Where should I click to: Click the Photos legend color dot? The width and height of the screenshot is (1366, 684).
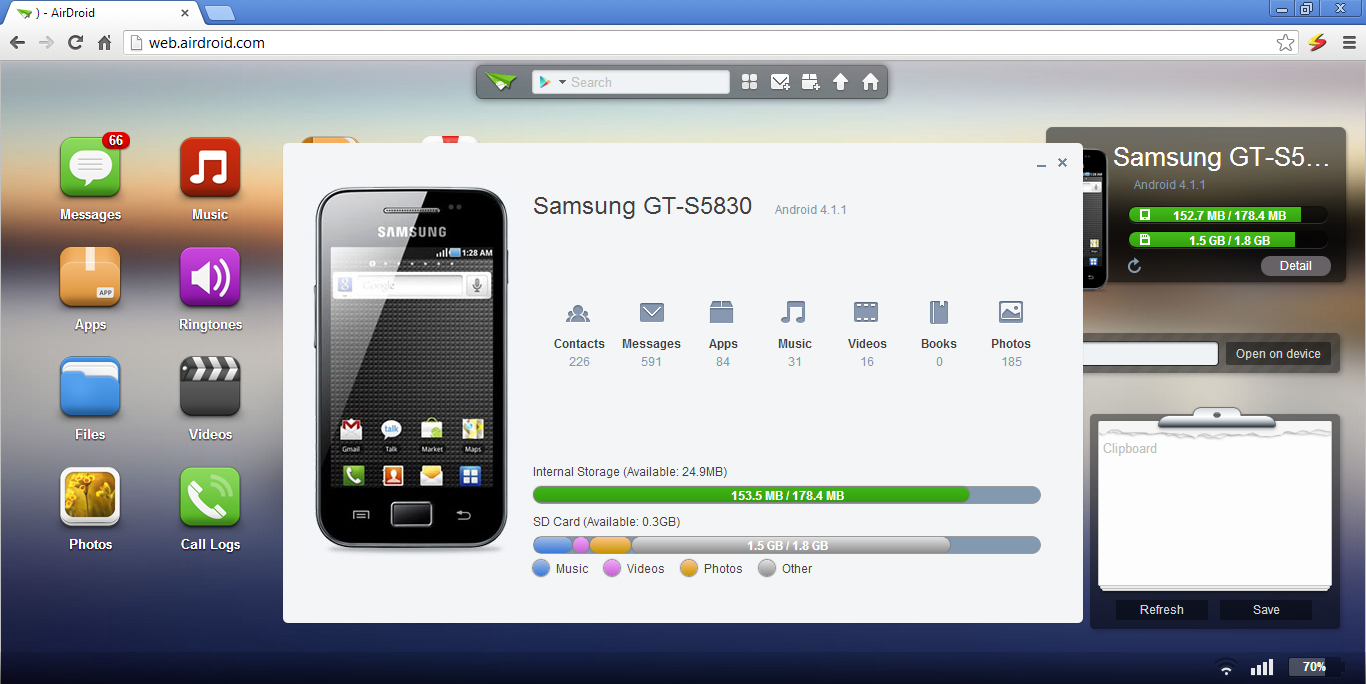[689, 568]
